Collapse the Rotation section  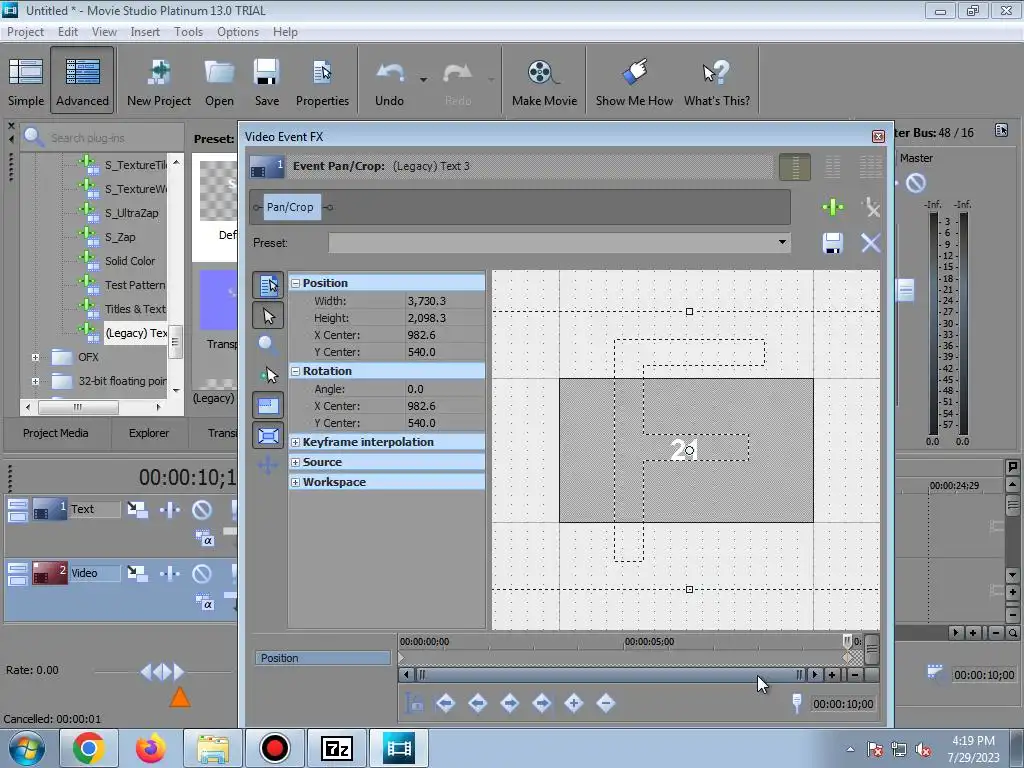click(x=295, y=371)
